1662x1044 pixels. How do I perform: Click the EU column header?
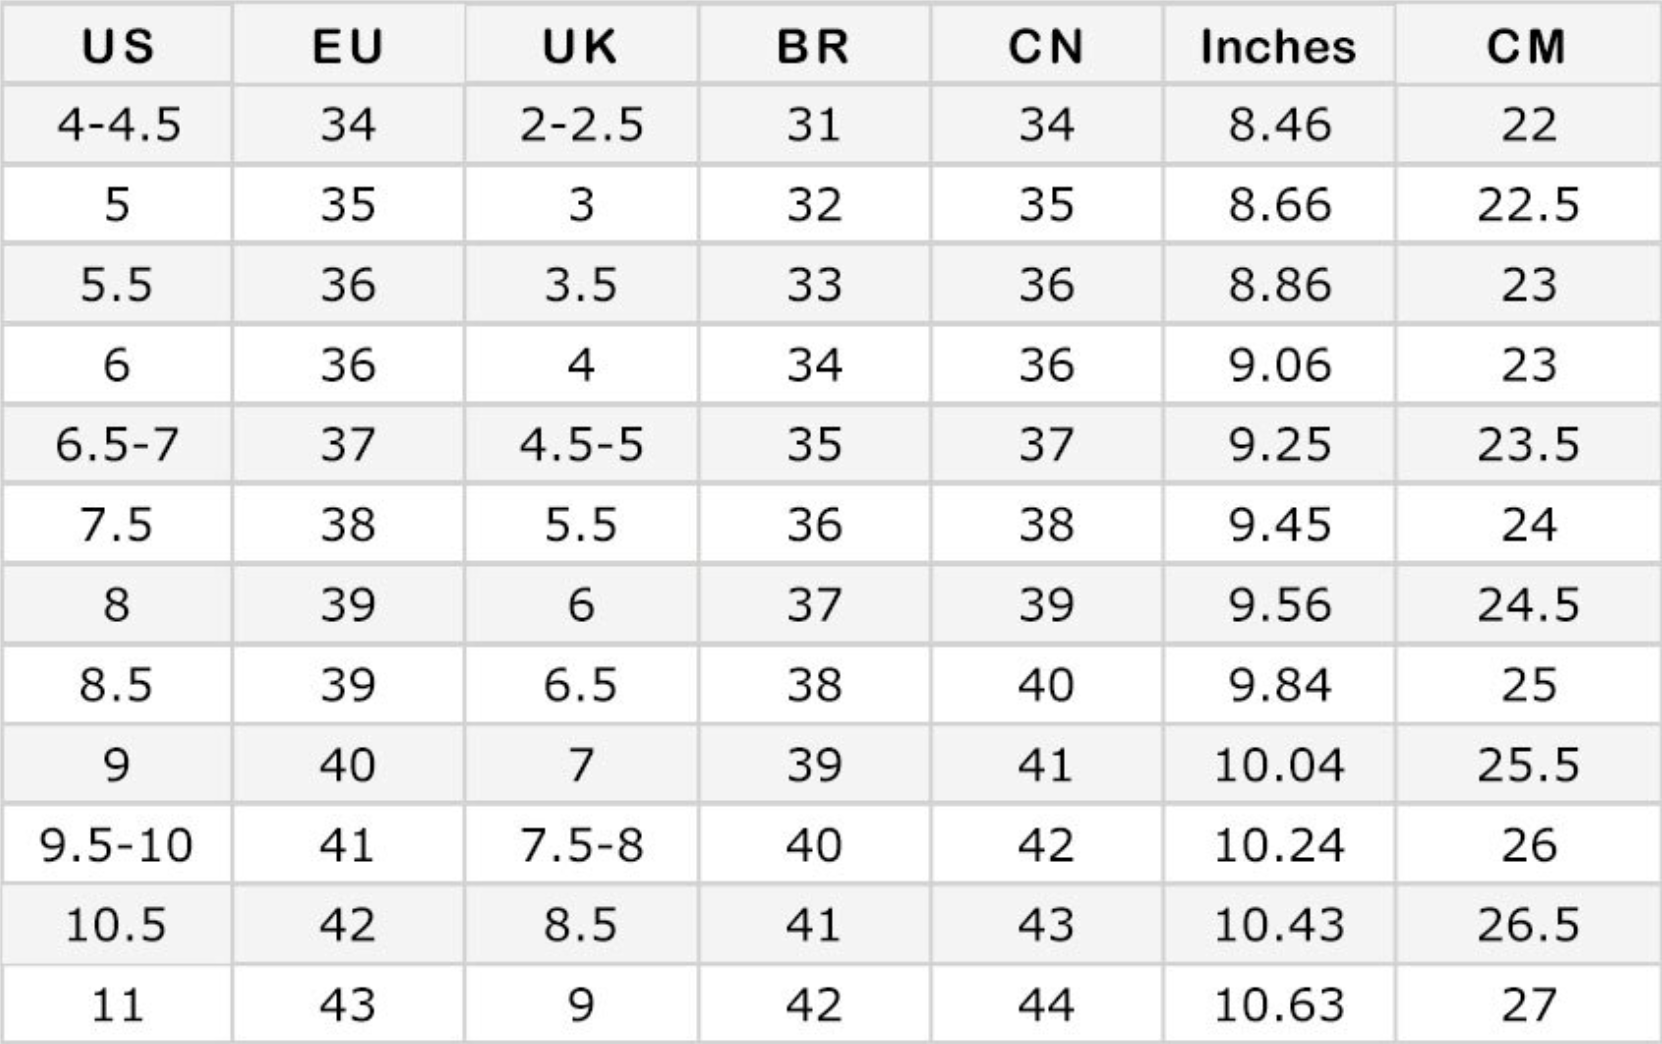pyautogui.click(x=348, y=46)
